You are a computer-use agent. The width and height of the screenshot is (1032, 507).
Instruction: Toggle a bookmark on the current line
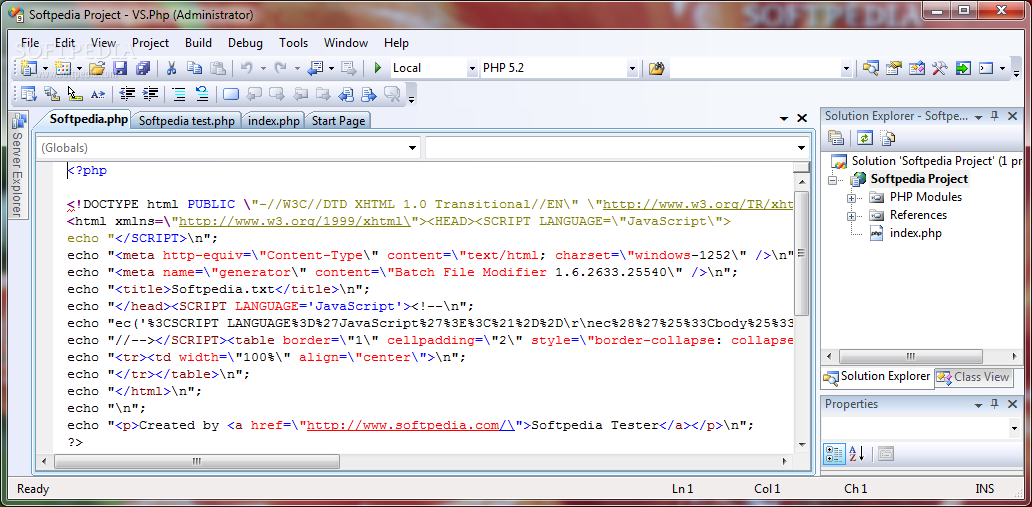tap(231, 94)
